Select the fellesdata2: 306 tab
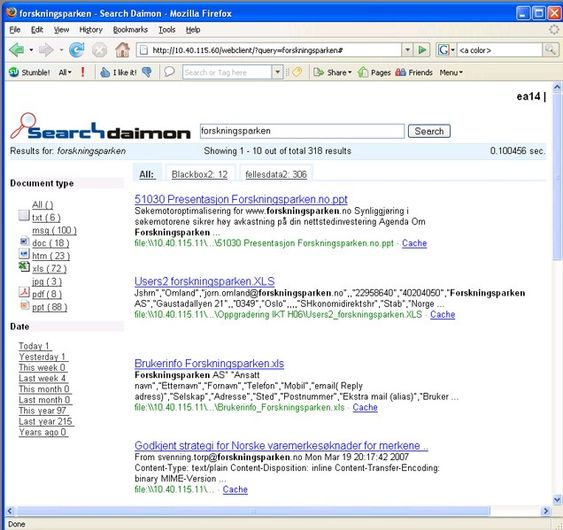Screen dimensions: 563x530 [x=276, y=175]
